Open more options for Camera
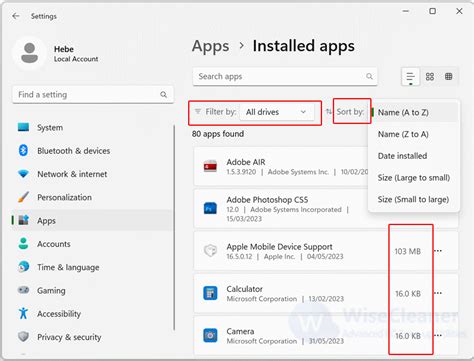This screenshot has height=361, width=474. click(x=438, y=335)
